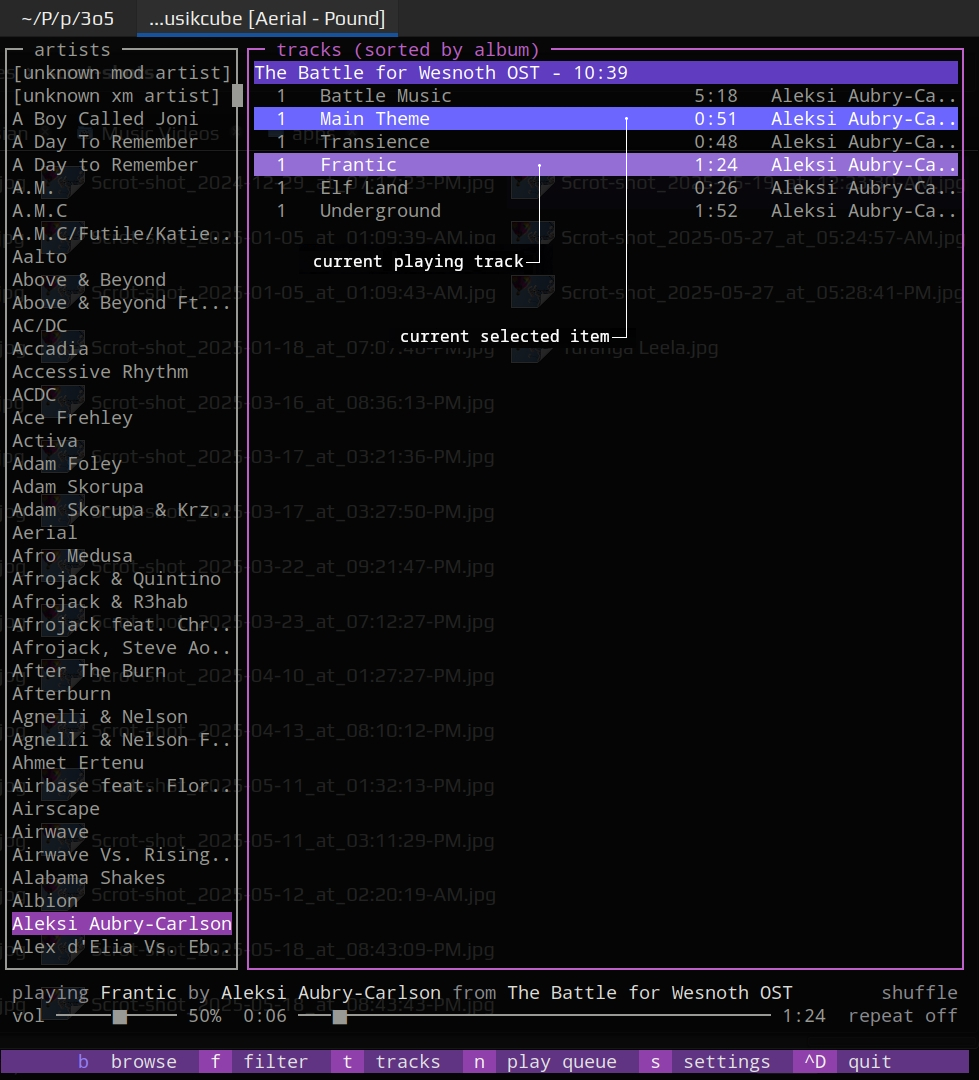Select artist A Boy Called Joni
979x1080 pixels.
pyautogui.click(x=105, y=118)
